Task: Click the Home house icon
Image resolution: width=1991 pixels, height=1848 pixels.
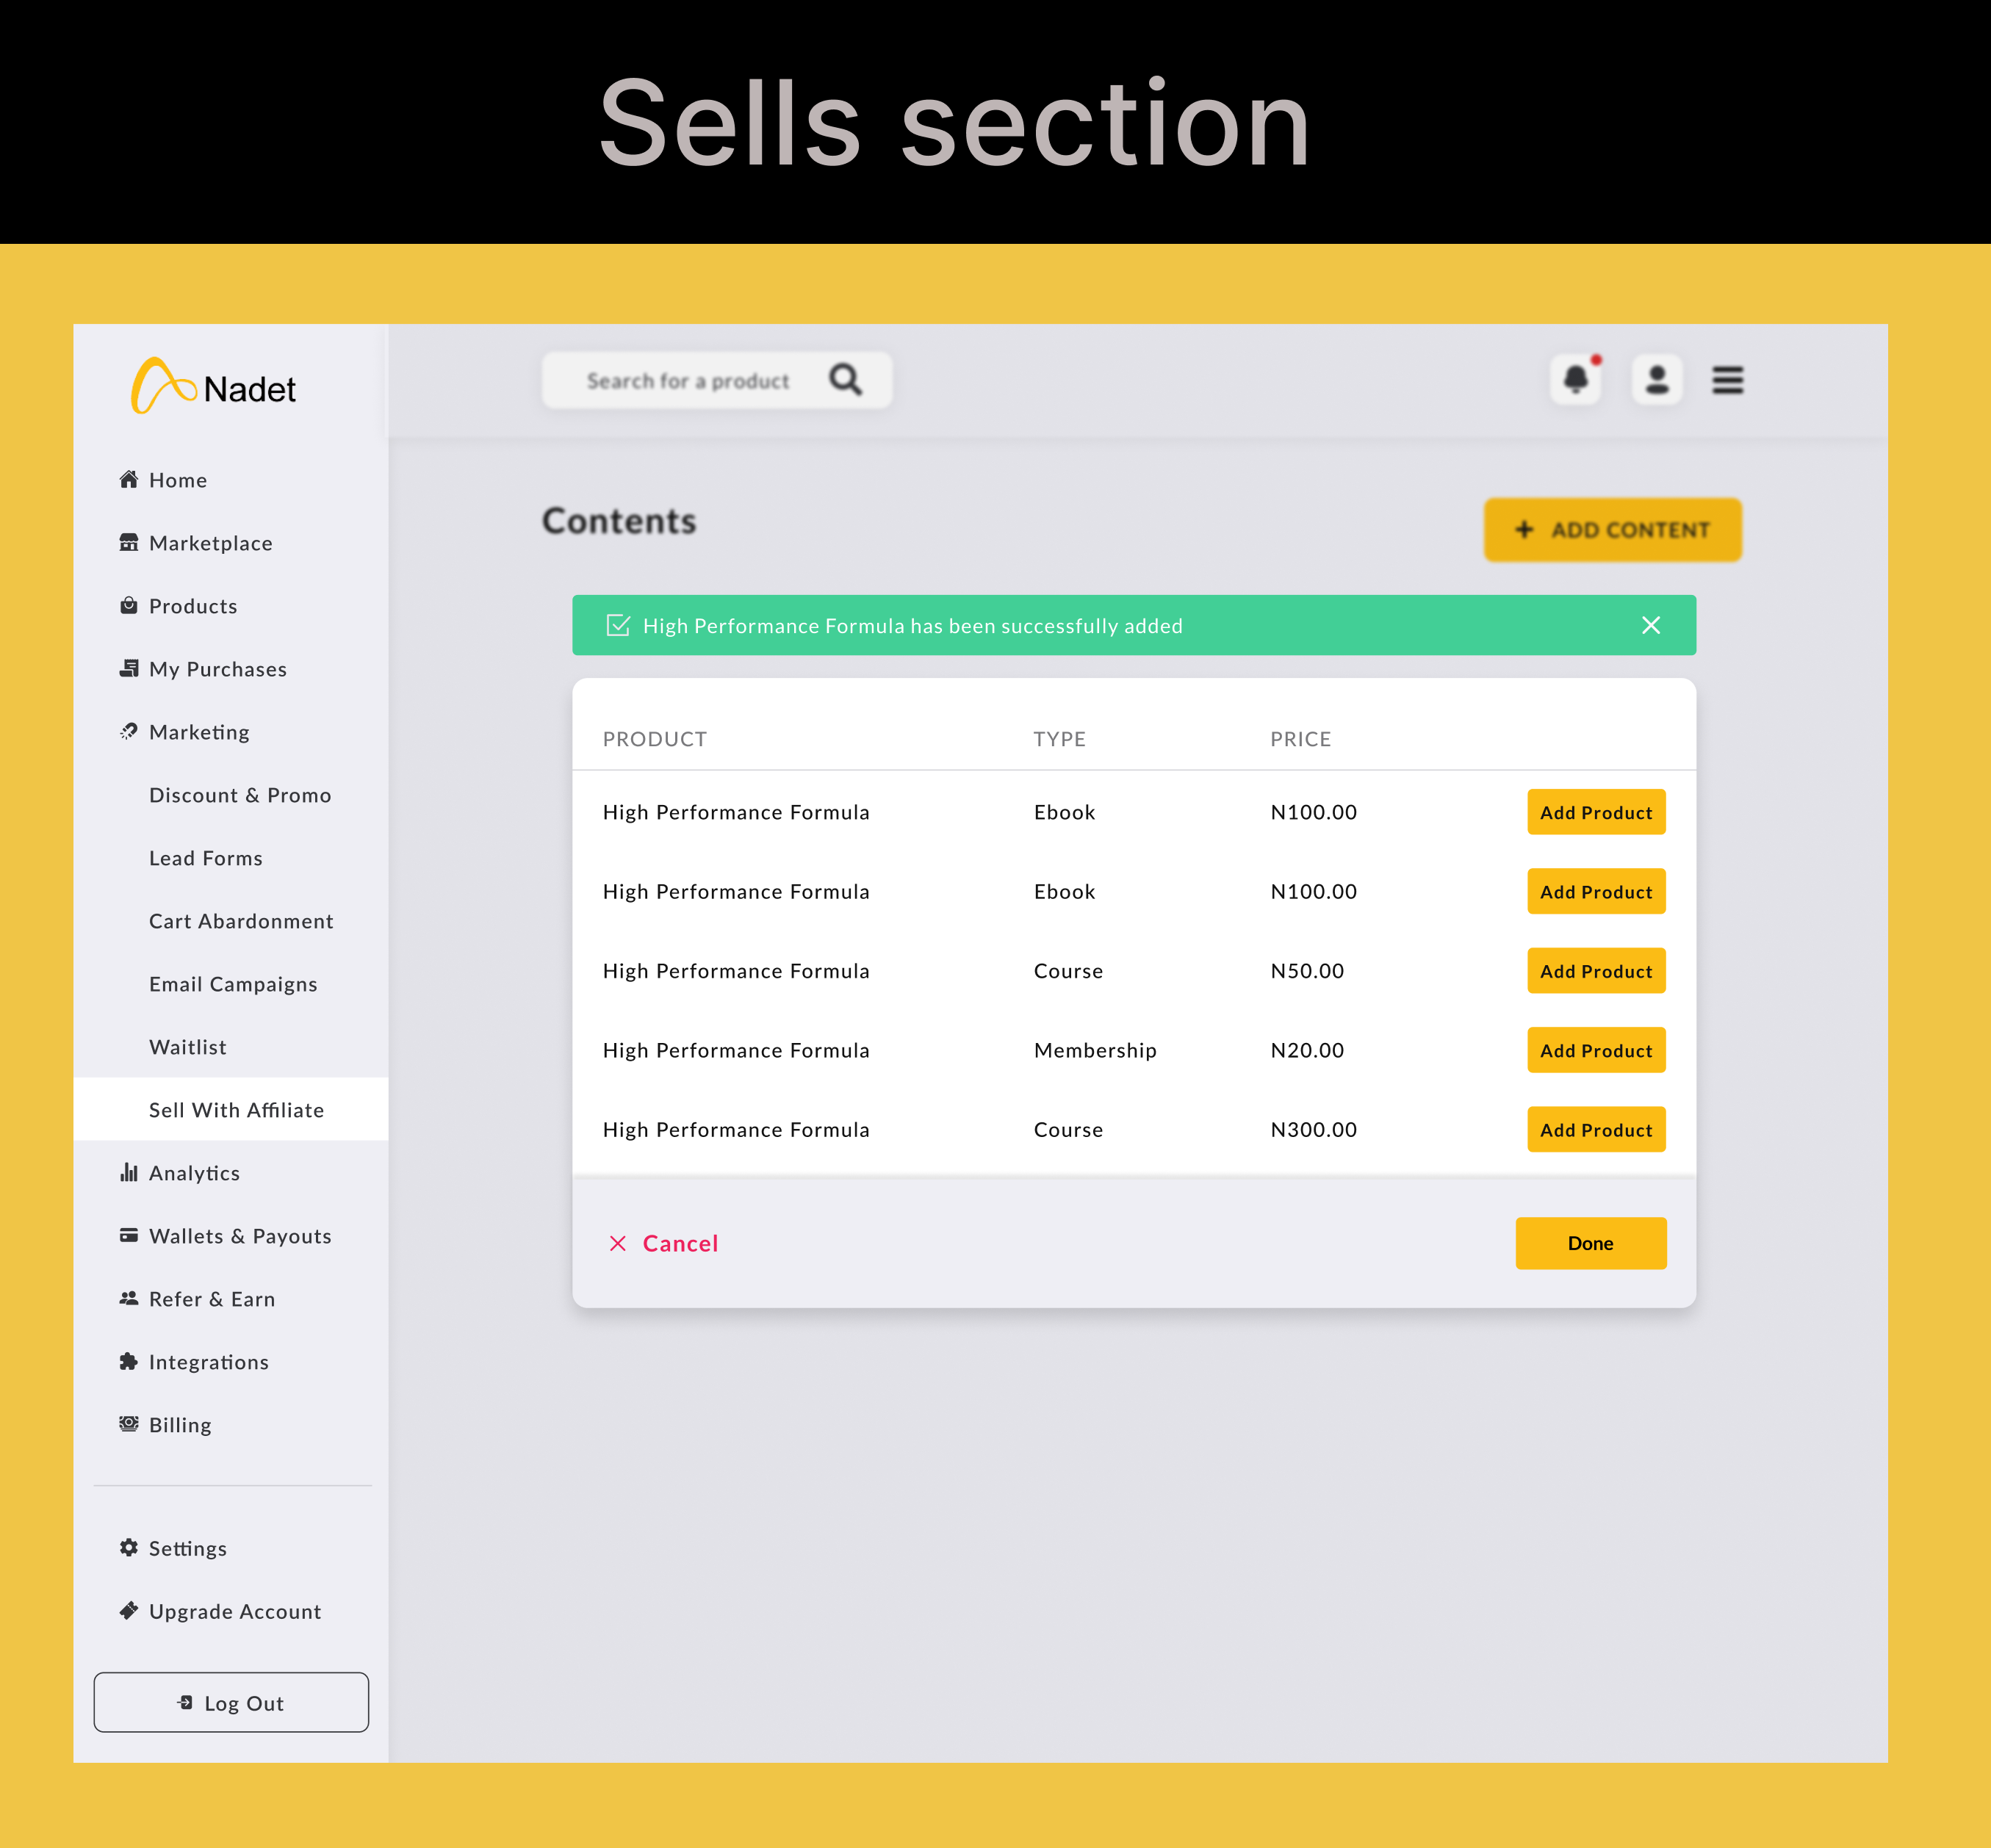Action: tap(129, 479)
